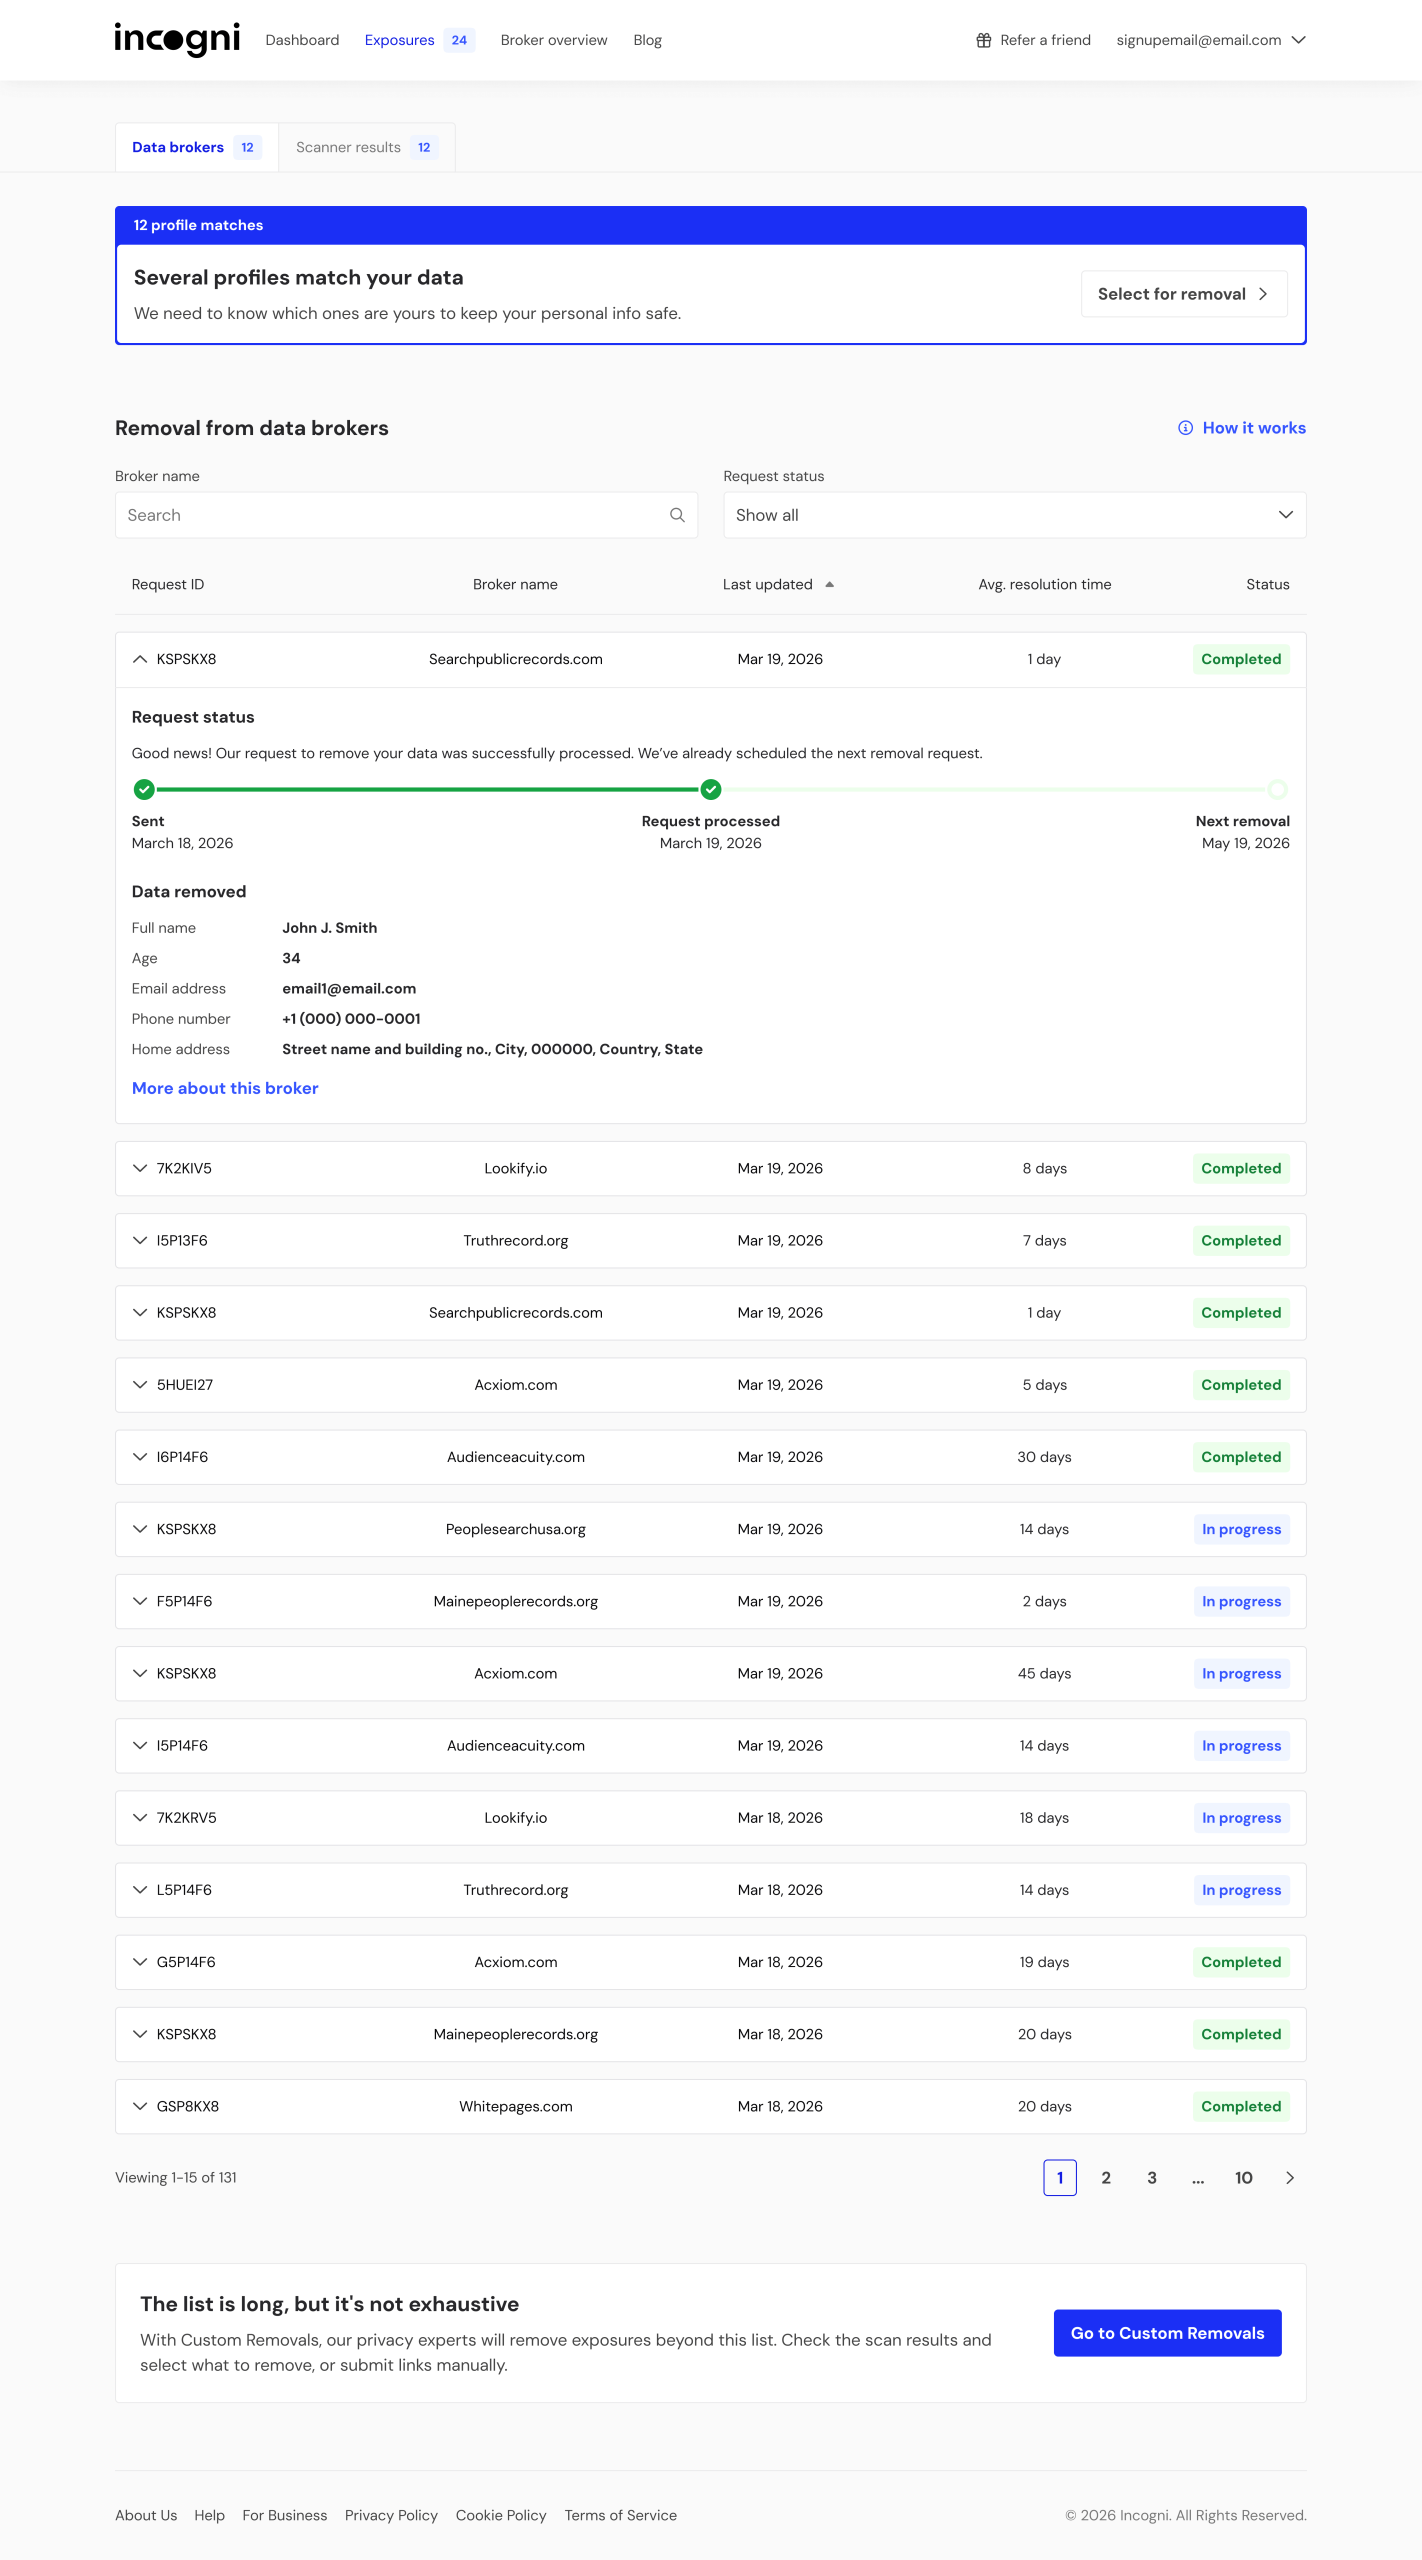Click the info icon next to How it works

(1185, 428)
